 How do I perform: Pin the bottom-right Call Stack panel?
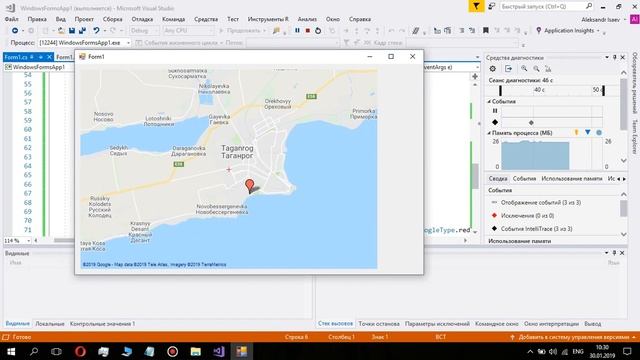coord(614,253)
